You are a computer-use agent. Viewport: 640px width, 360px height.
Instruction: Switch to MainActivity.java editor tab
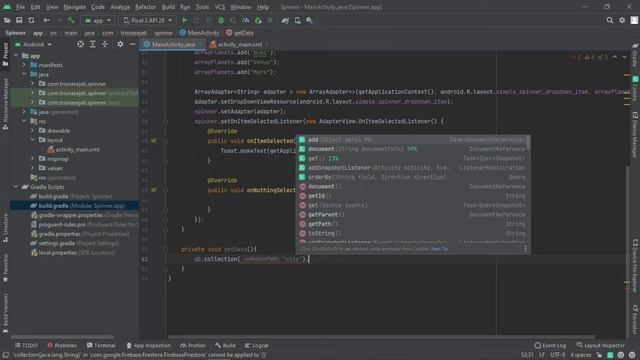coord(173,44)
